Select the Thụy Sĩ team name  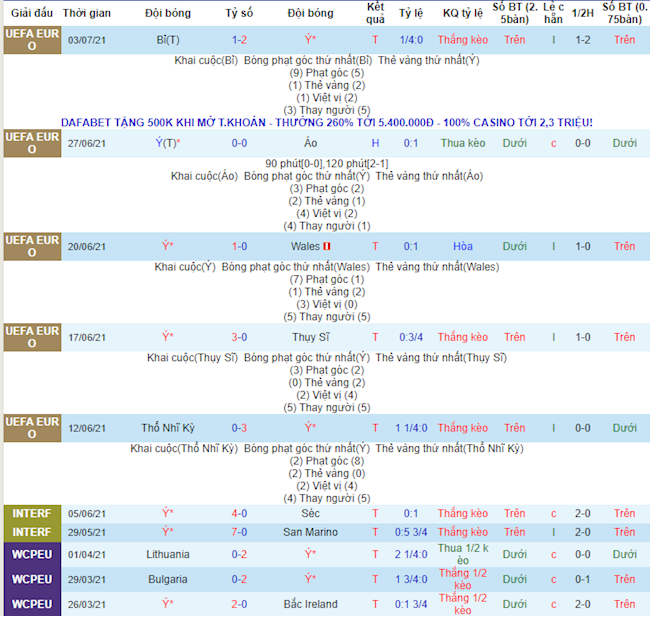310,337
